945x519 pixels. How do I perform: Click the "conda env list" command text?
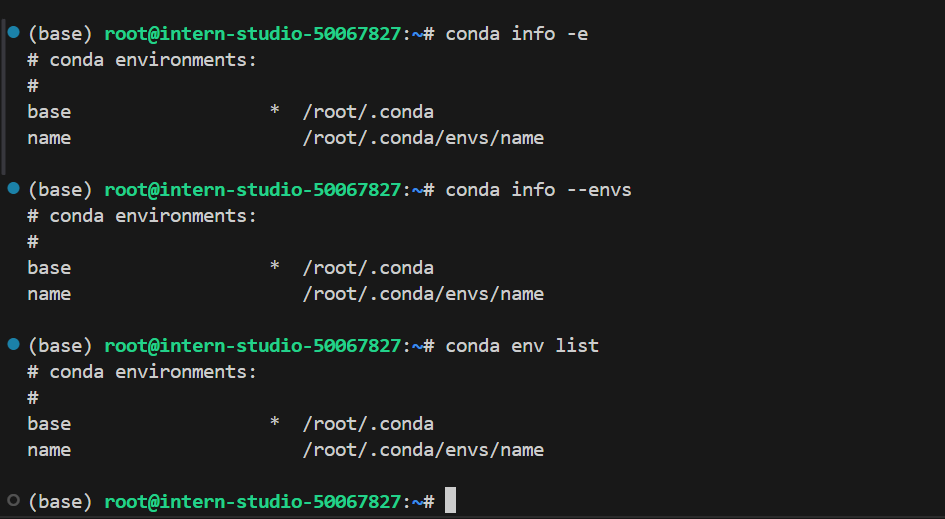[522, 346]
